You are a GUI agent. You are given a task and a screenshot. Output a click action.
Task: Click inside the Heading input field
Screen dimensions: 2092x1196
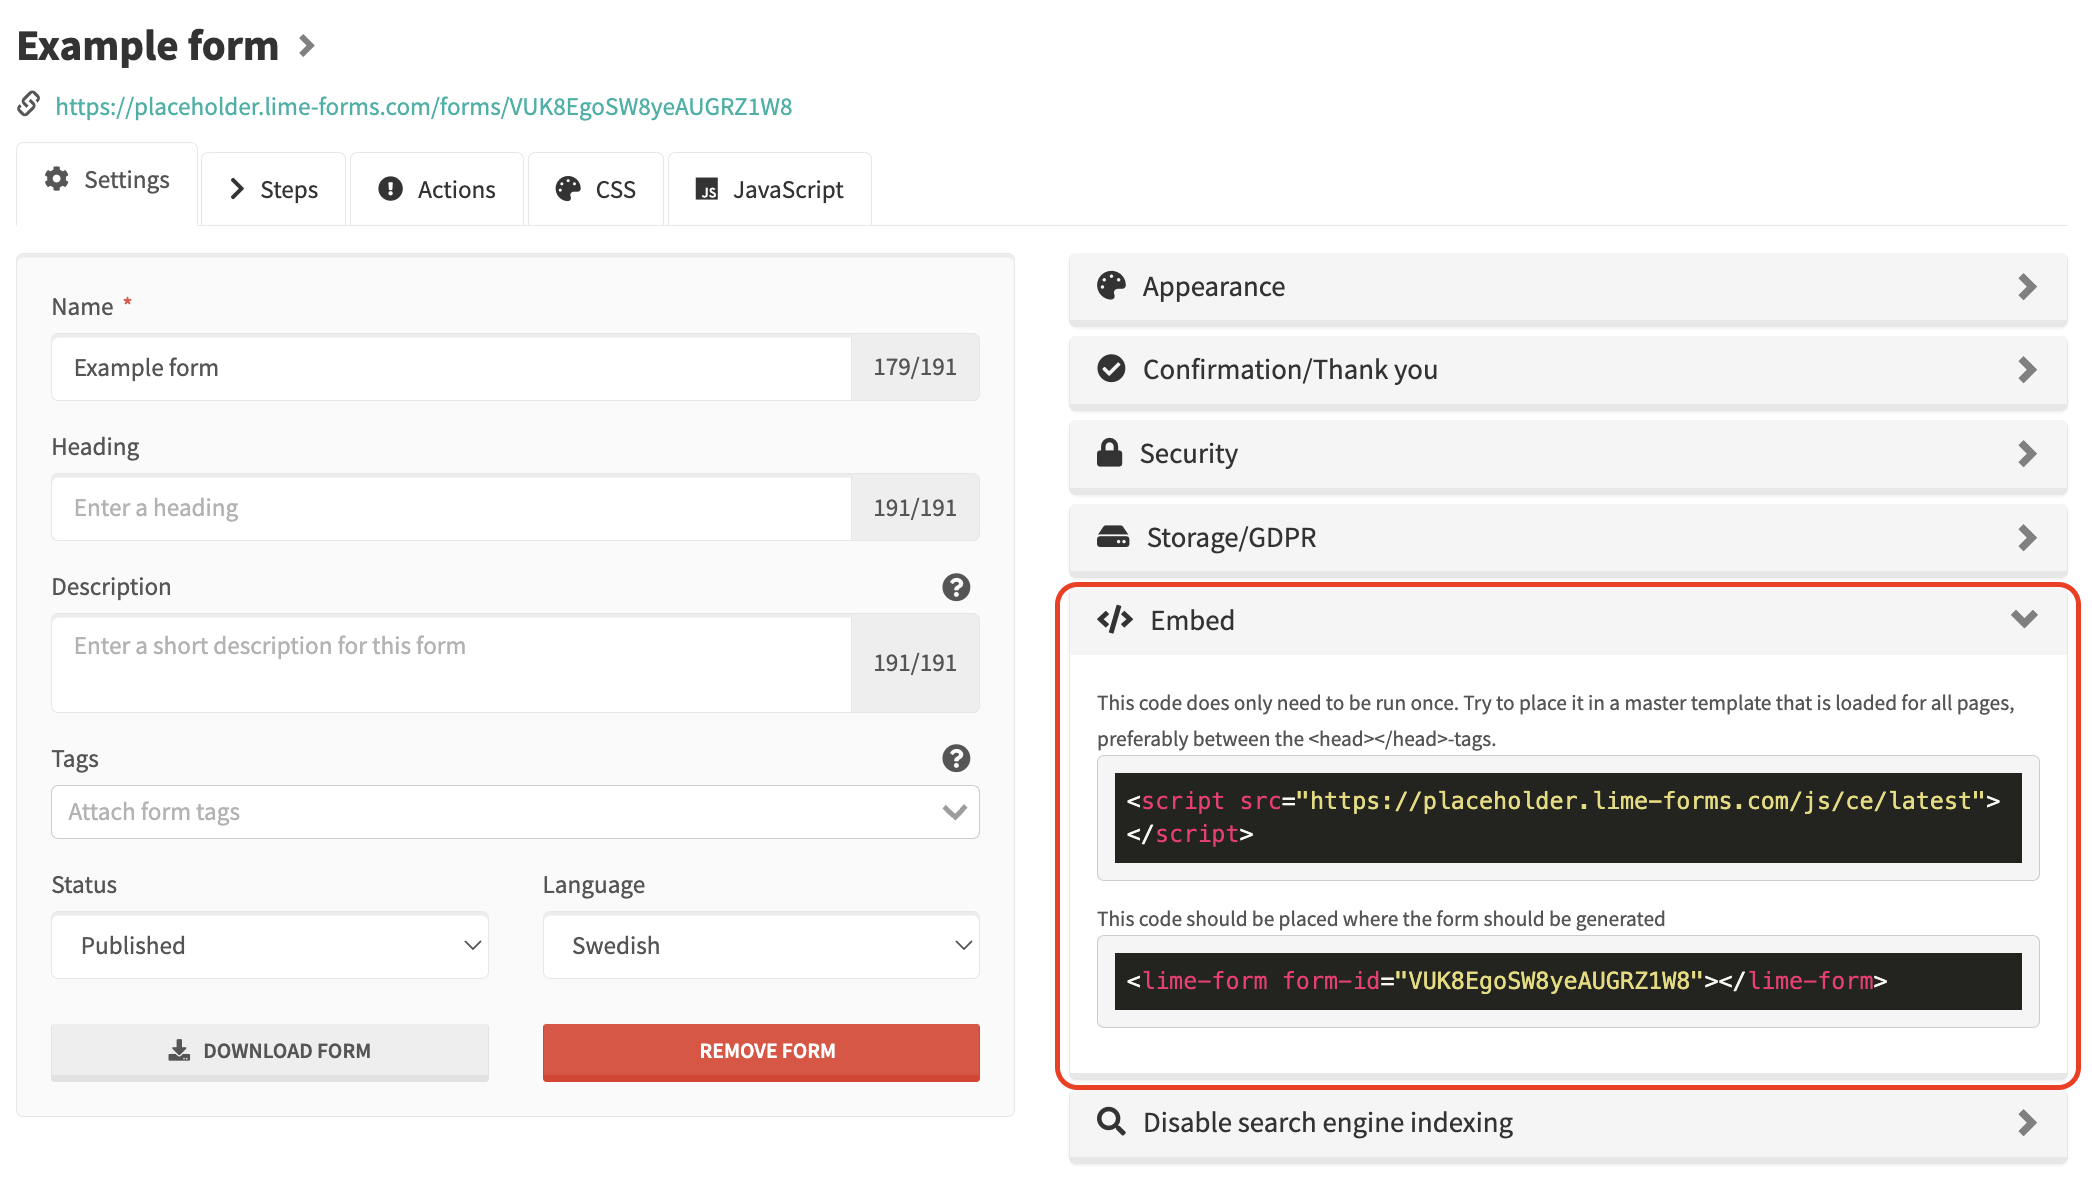[450, 507]
